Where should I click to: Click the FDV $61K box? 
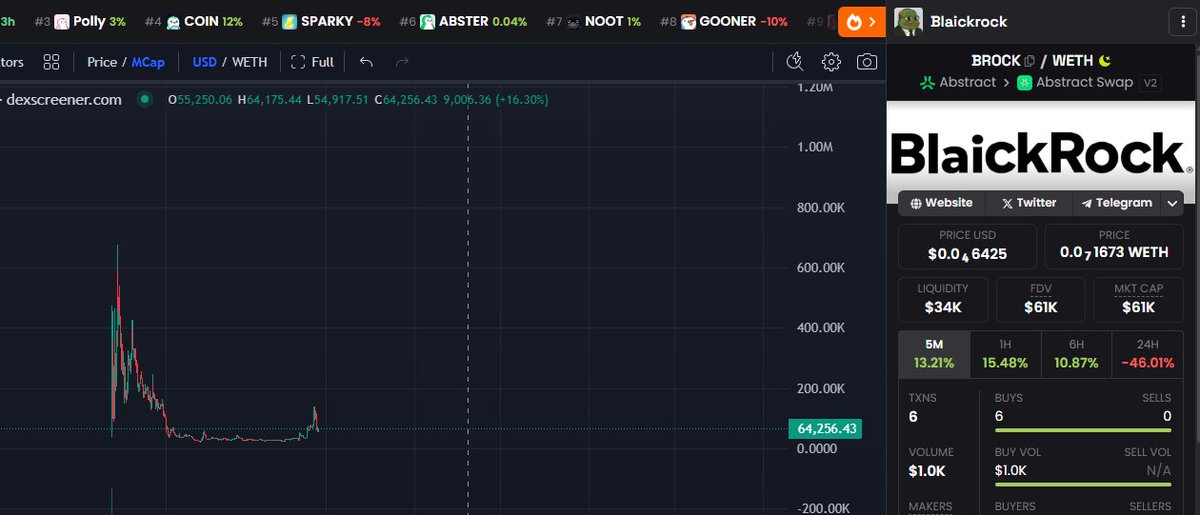pyautogui.click(x=1041, y=300)
